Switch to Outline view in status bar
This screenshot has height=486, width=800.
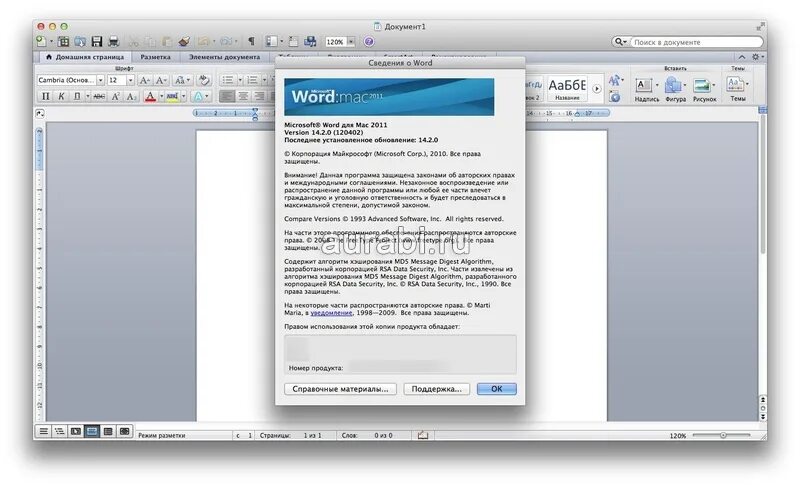coord(60,432)
